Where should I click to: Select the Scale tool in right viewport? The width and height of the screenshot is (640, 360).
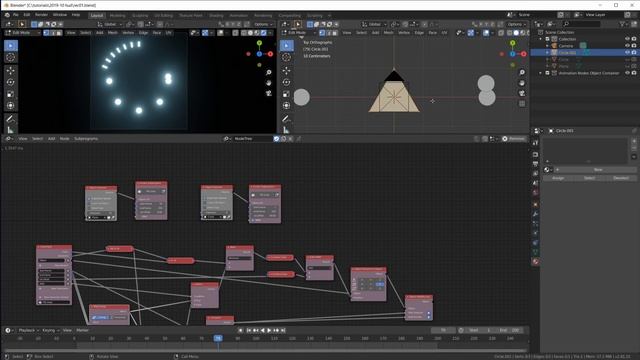(287, 94)
